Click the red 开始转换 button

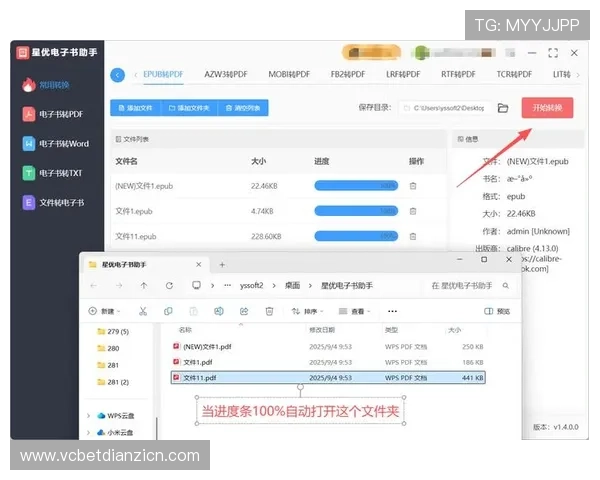(x=547, y=107)
